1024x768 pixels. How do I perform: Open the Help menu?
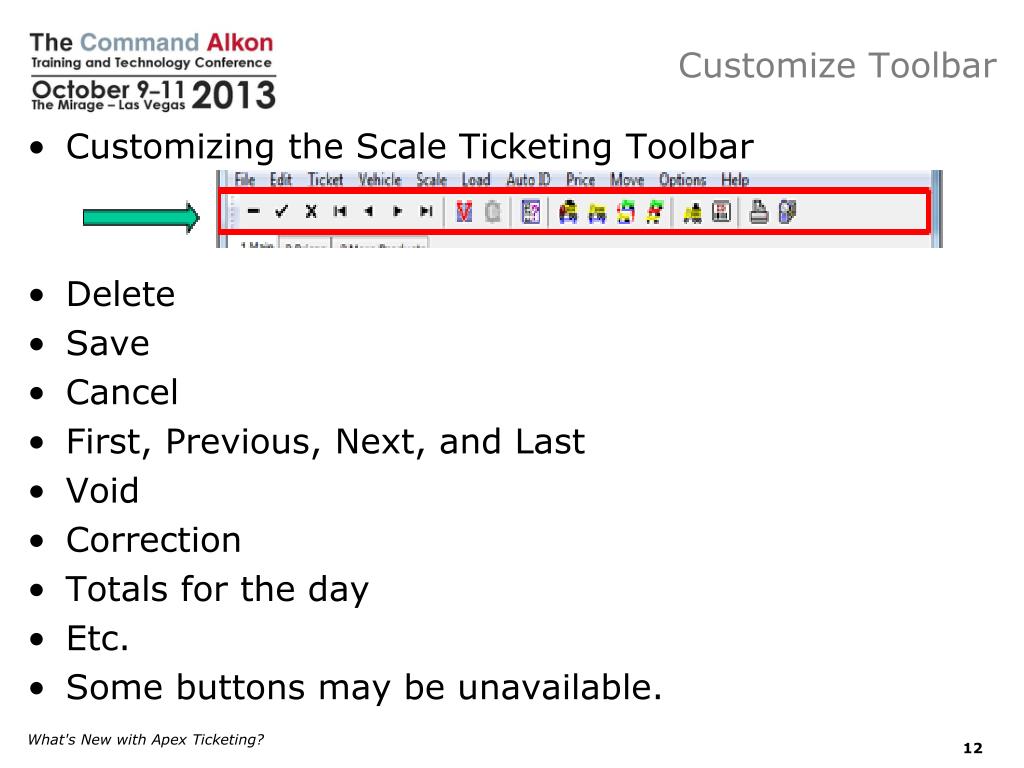click(x=735, y=180)
